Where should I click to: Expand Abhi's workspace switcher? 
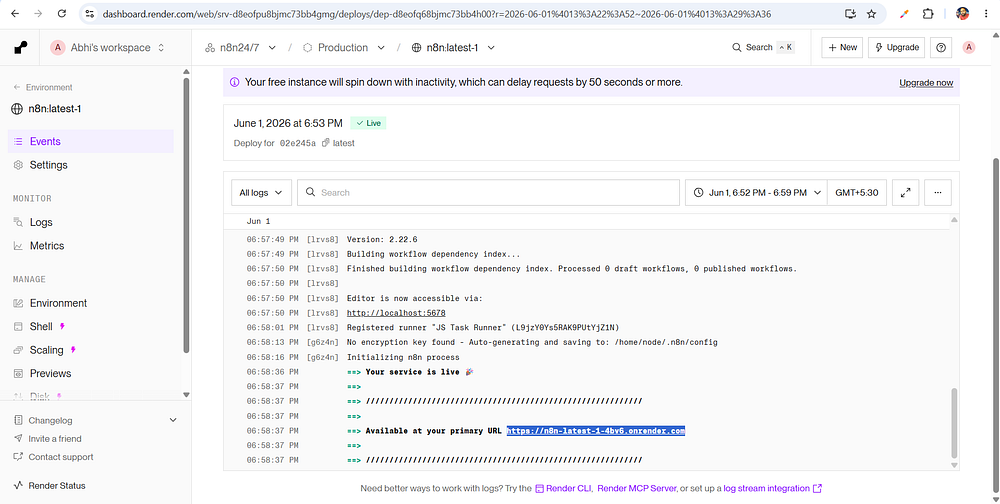click(107, 47)
